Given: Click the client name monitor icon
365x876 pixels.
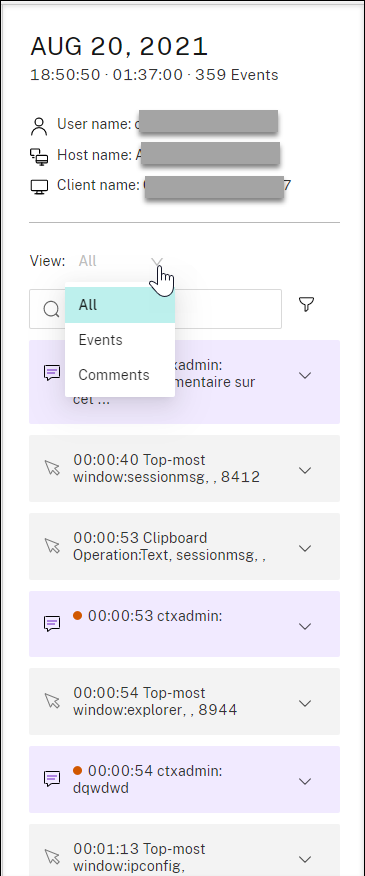Looking at the screenshot, I should click(39, 187).
